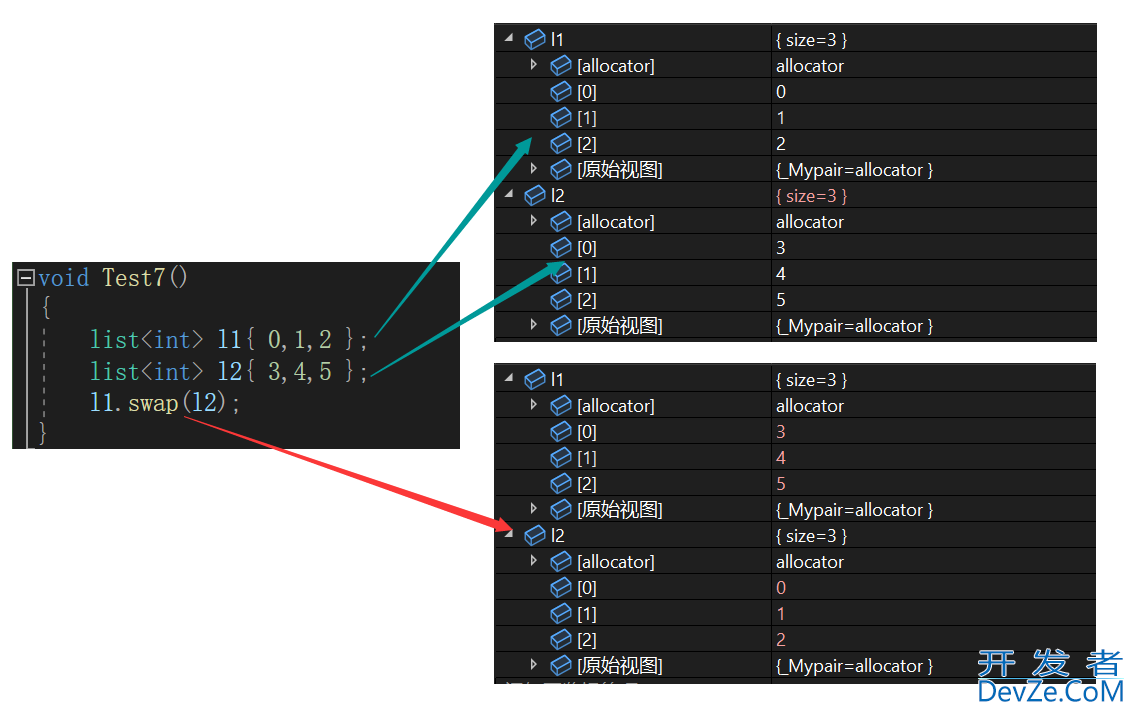Image resolution: width=1134 pixels, height=713 pixels.
Task: Click the cube icon beside l1 in bottom watch panel
Action: coord(535,379)
